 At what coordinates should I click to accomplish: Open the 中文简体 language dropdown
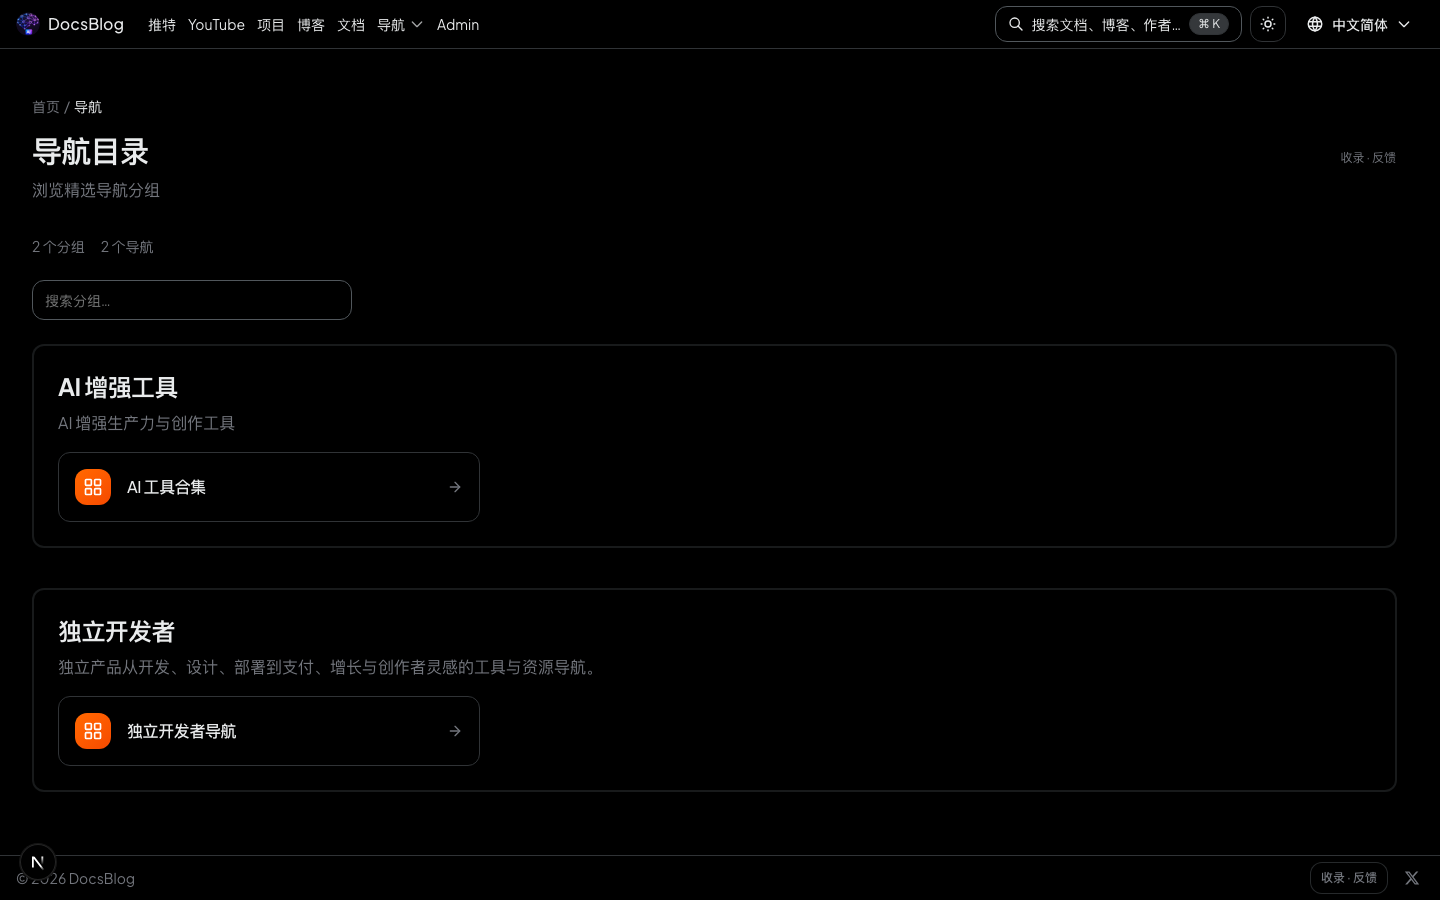[x=1360, y=24]
